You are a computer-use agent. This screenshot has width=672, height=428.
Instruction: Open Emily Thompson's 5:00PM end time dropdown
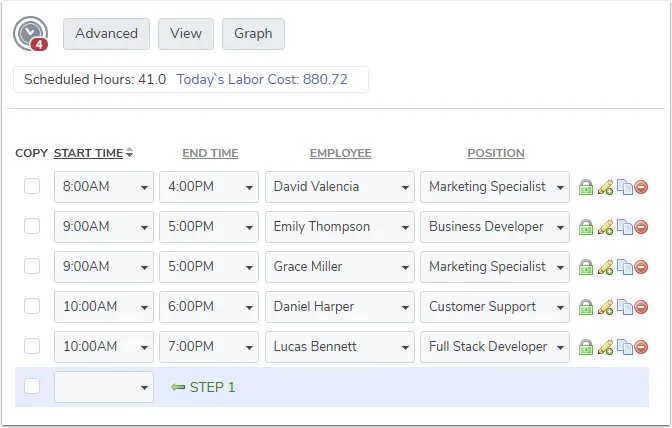pyautogui.click(x=209, y=227)
